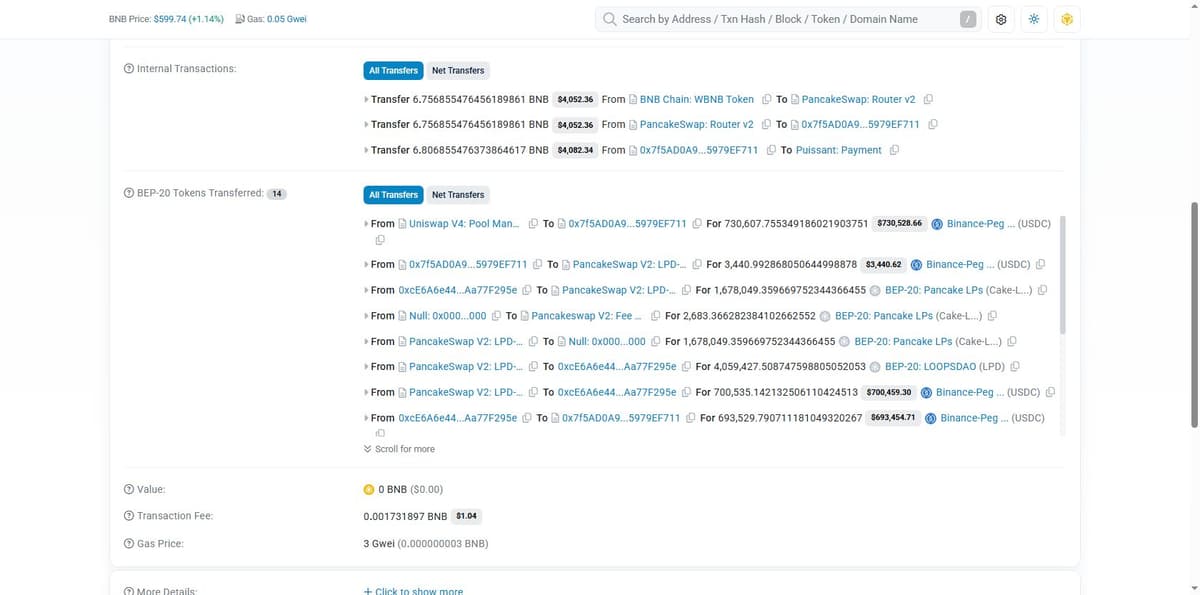Viewport: 1200px width, 595px height.
Task: Expand the LOOPSDAO token transfer row
Action: 366,367
